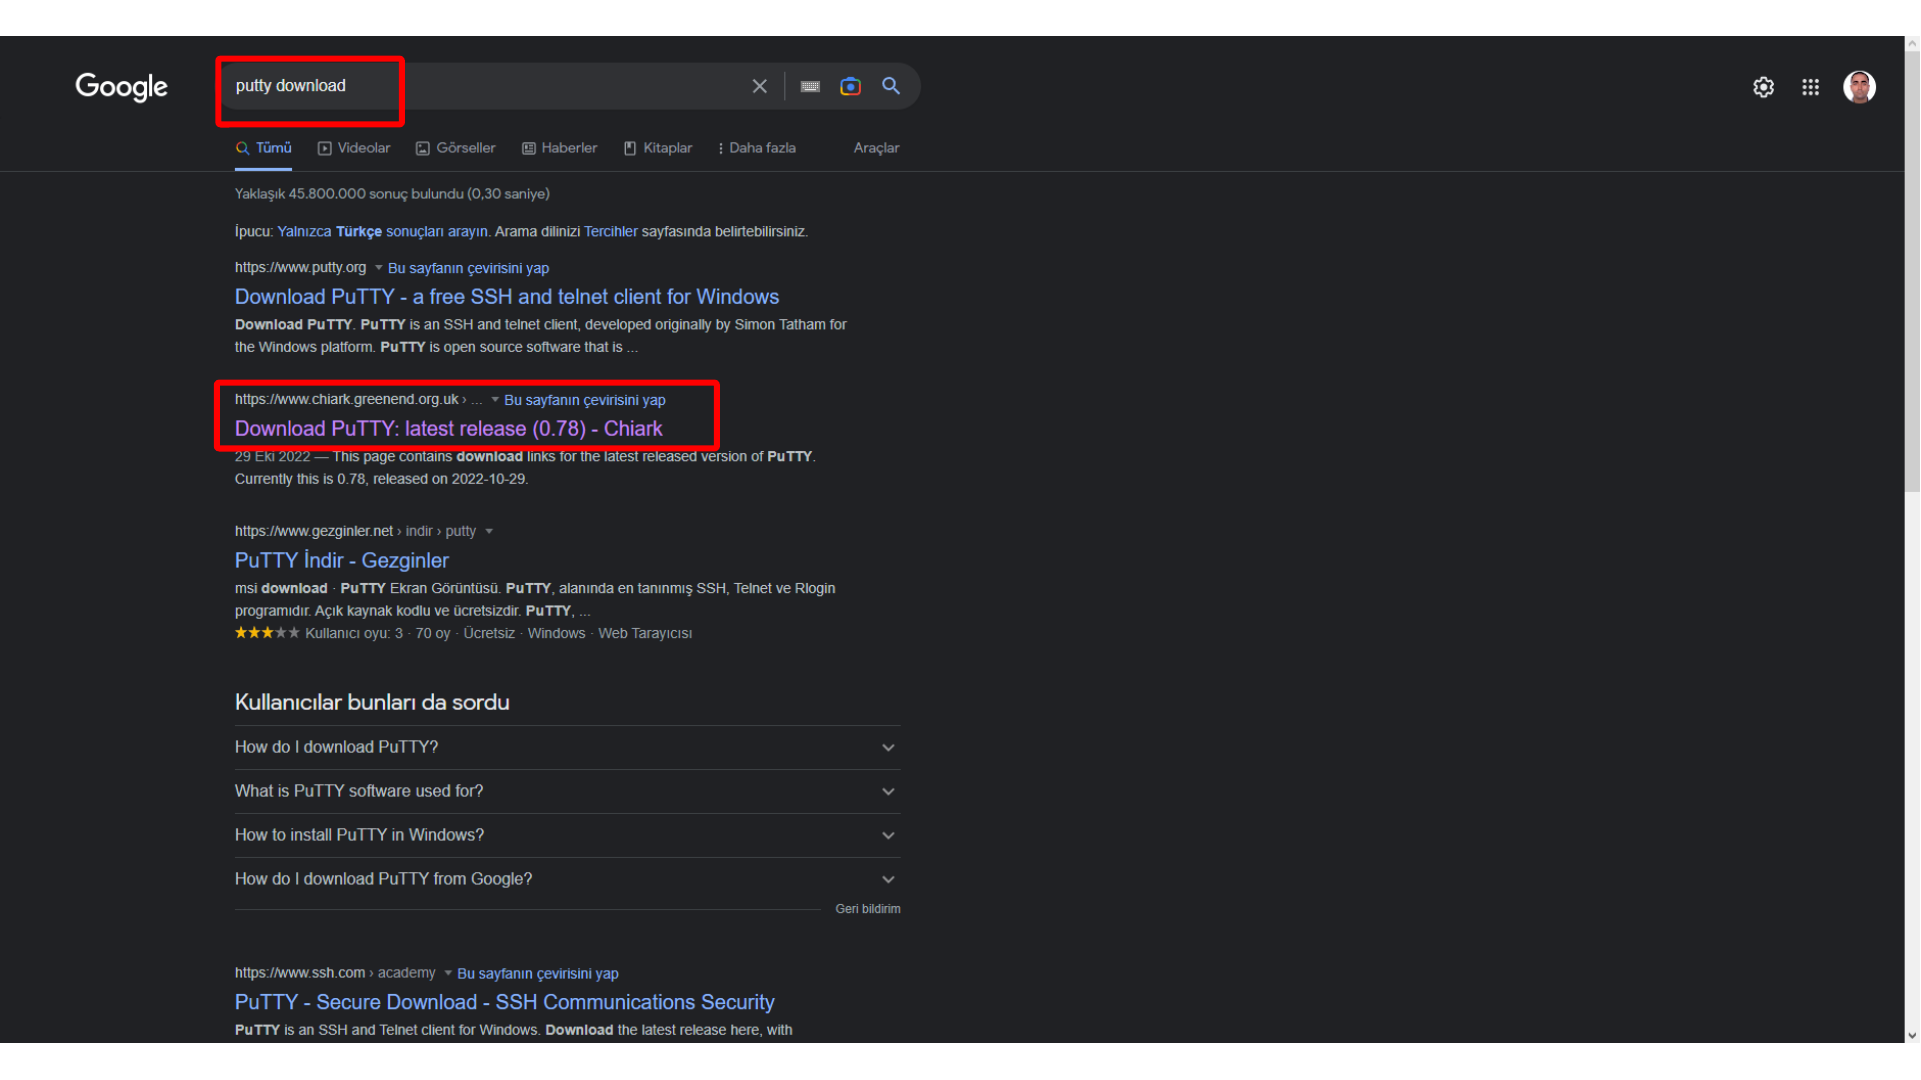The height and width of the screenshot is (1080, 1921).
Task: Translate the chiark.greenend.org.uk result page
Action: click(x=585, y=400)
